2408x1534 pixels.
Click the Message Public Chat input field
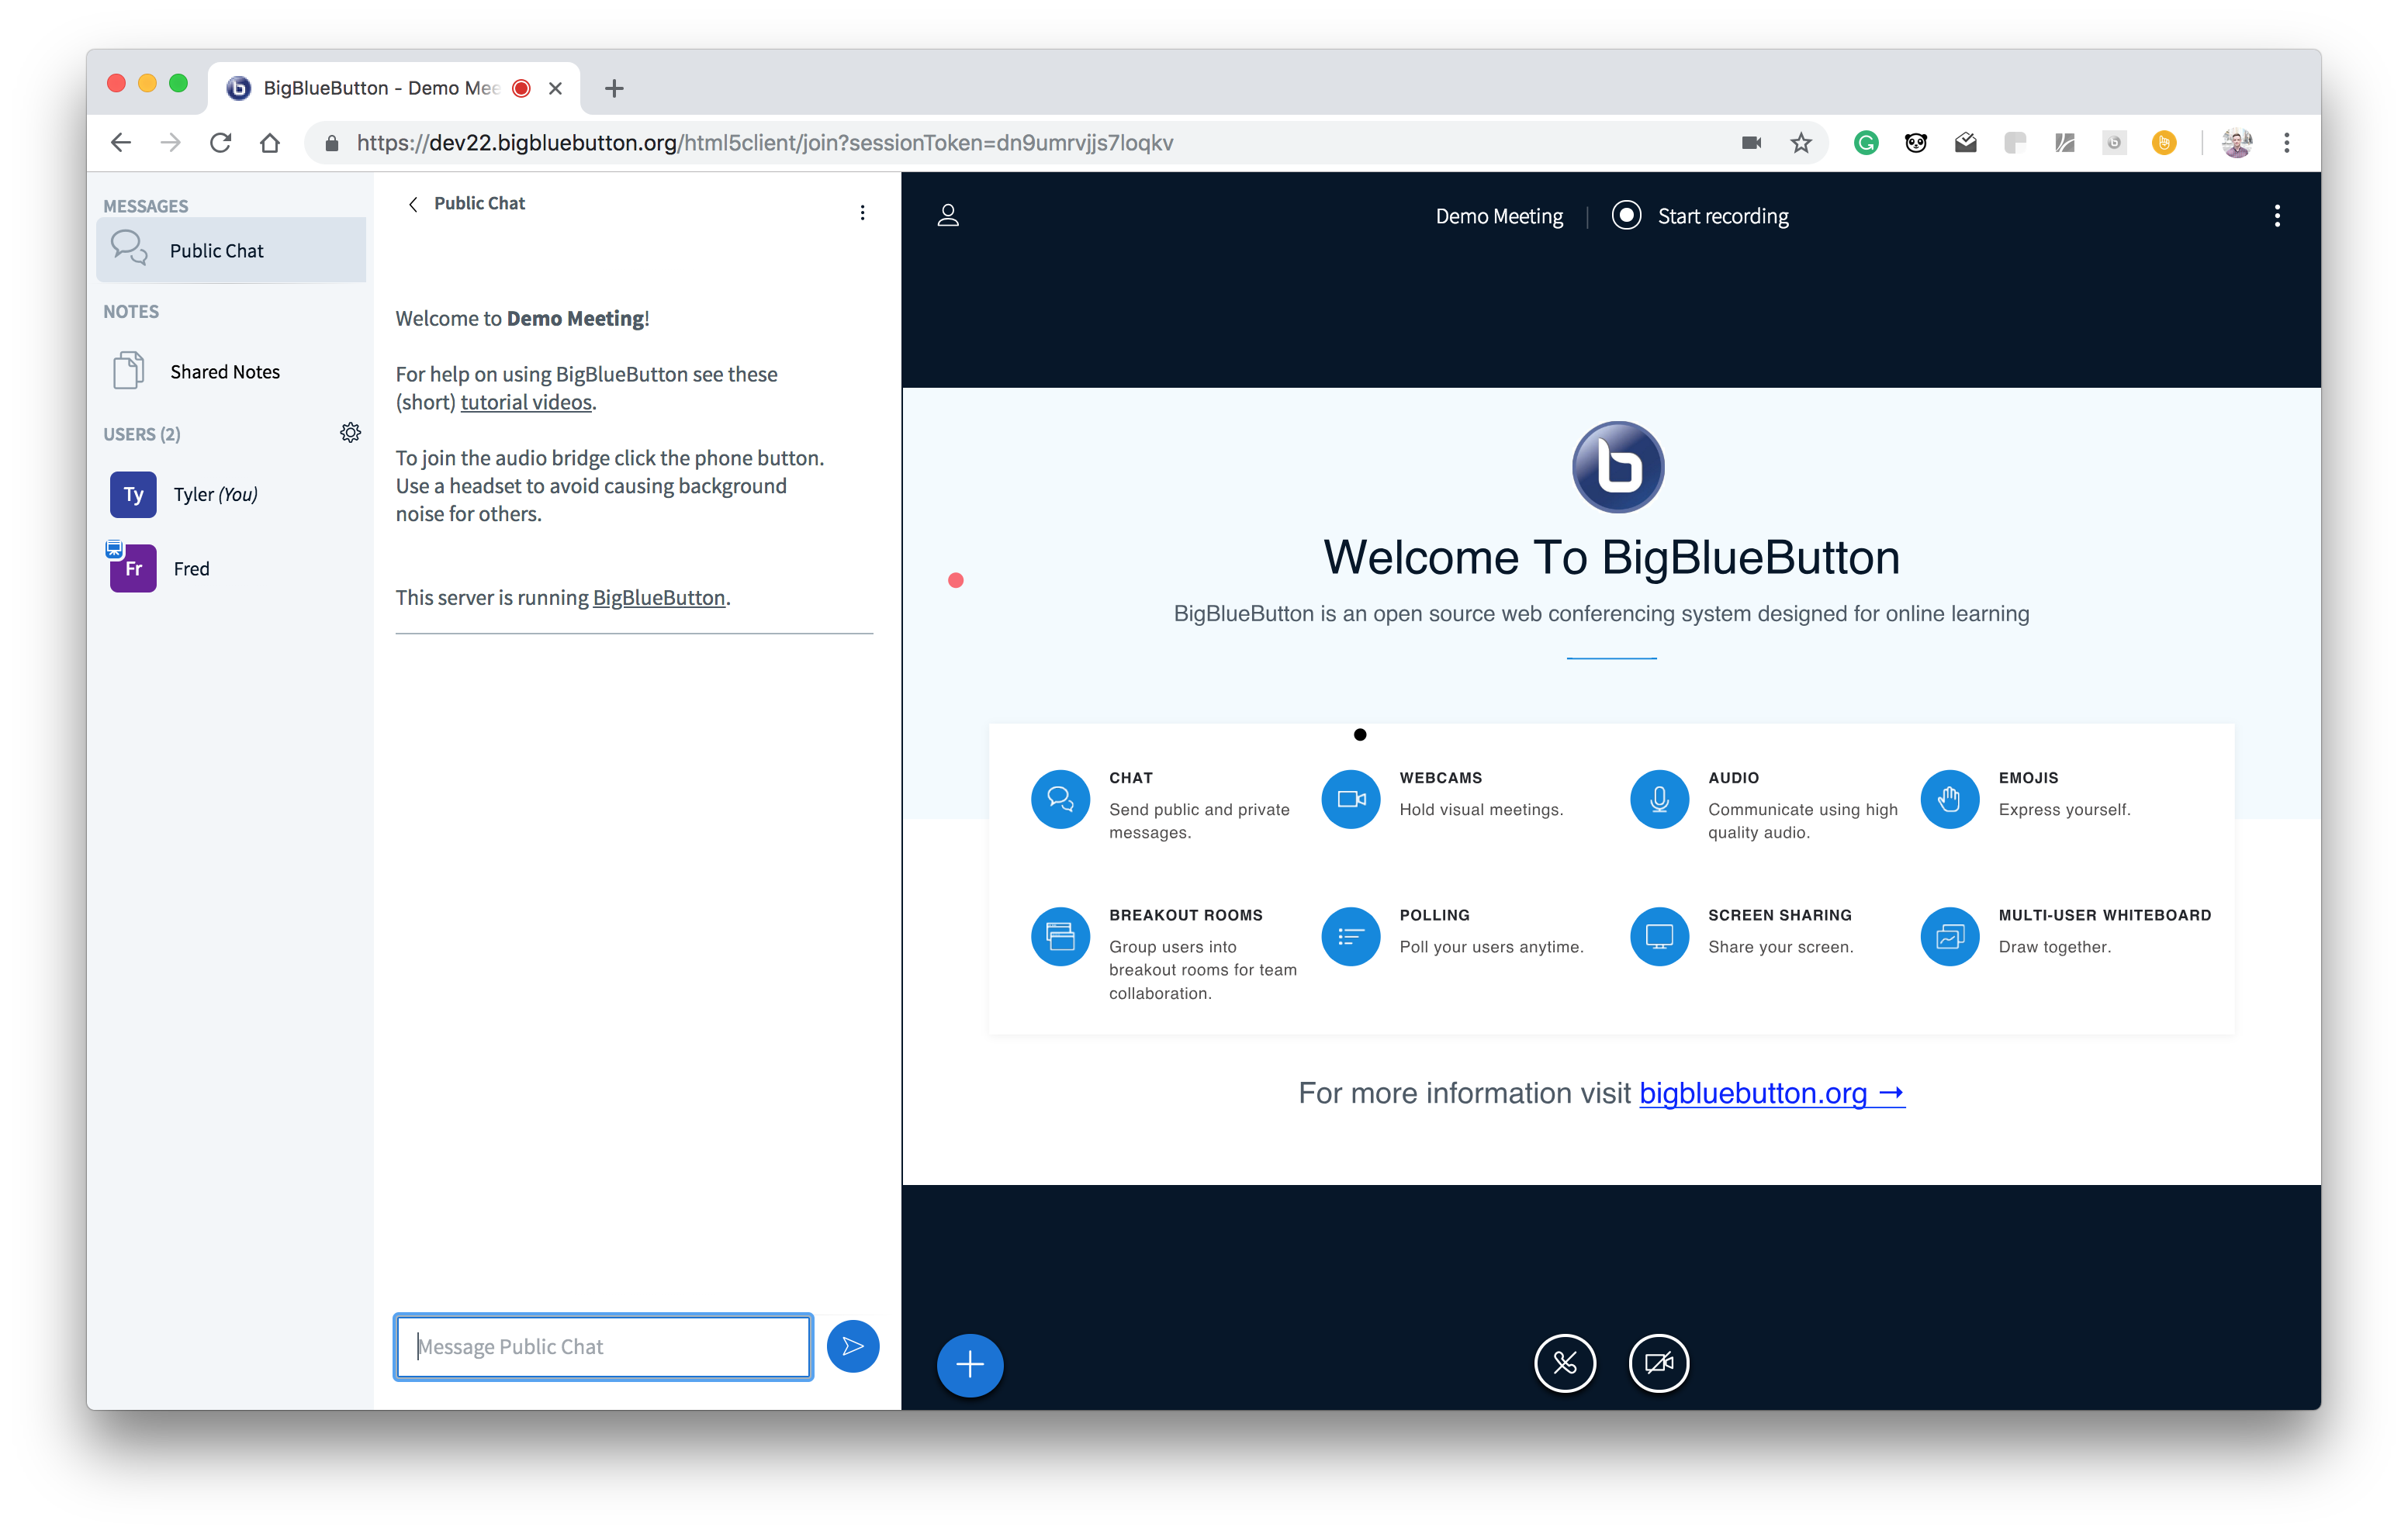[x=603, y=1346]
